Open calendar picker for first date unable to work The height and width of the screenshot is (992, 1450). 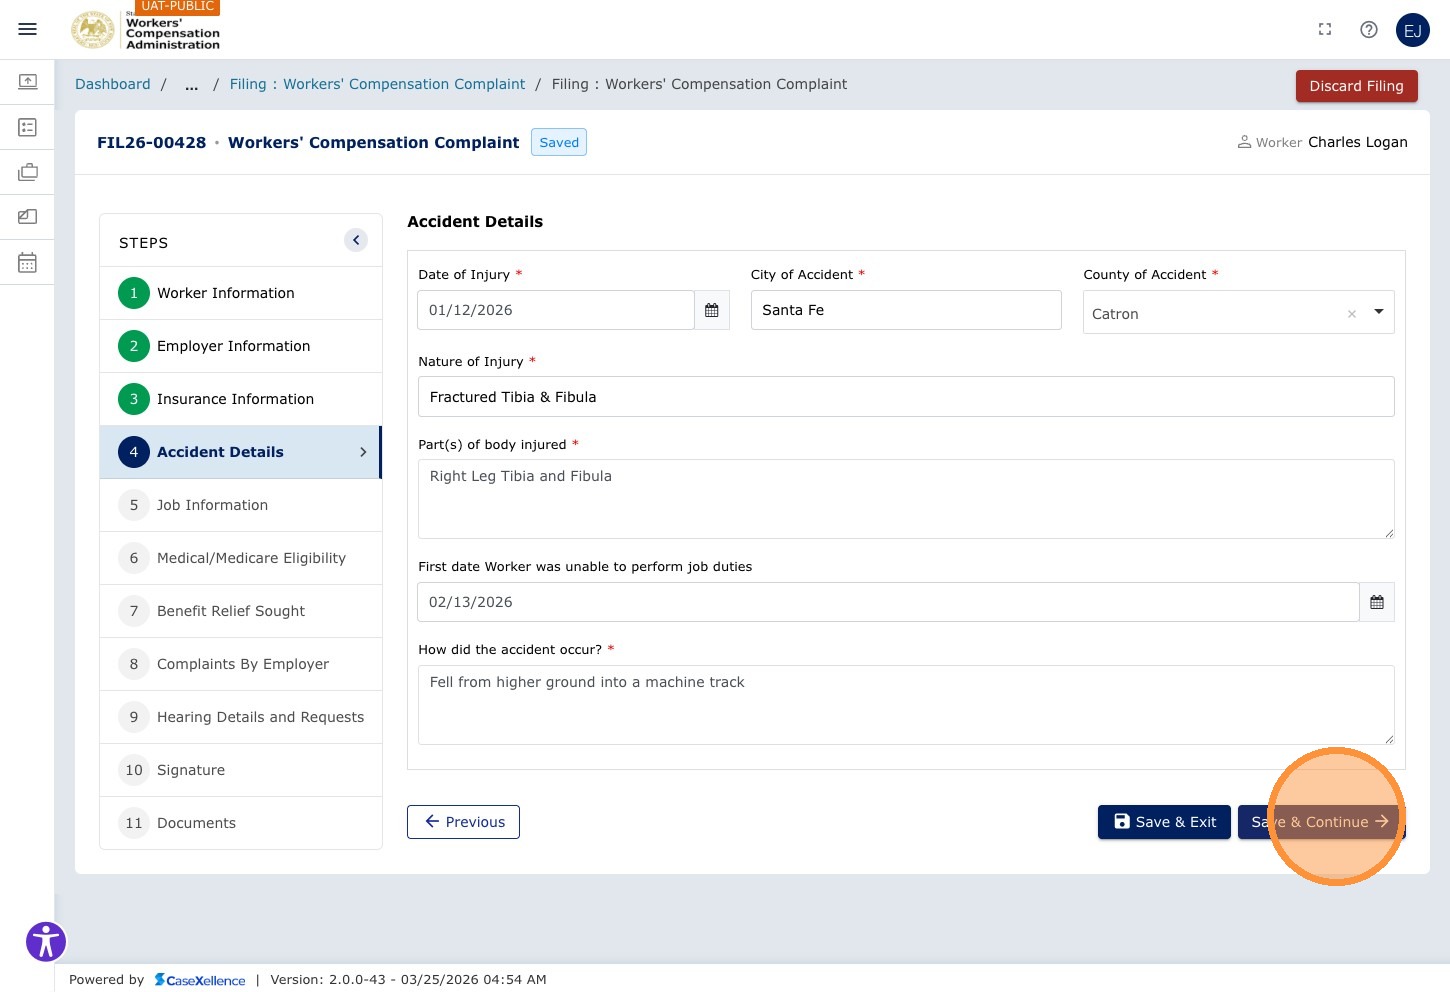tap(1377, 602)
